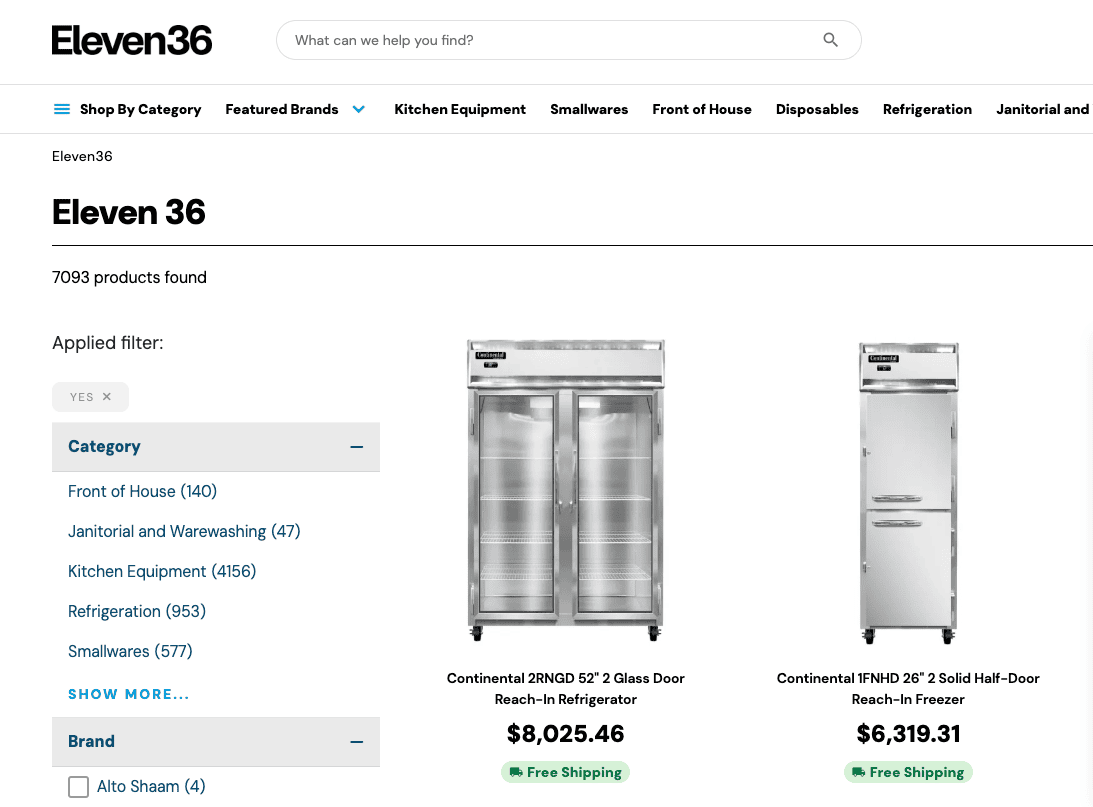Go to Kitchen Equipment nav item
This screenshot has height=807, width=1093.
(460, 109)
